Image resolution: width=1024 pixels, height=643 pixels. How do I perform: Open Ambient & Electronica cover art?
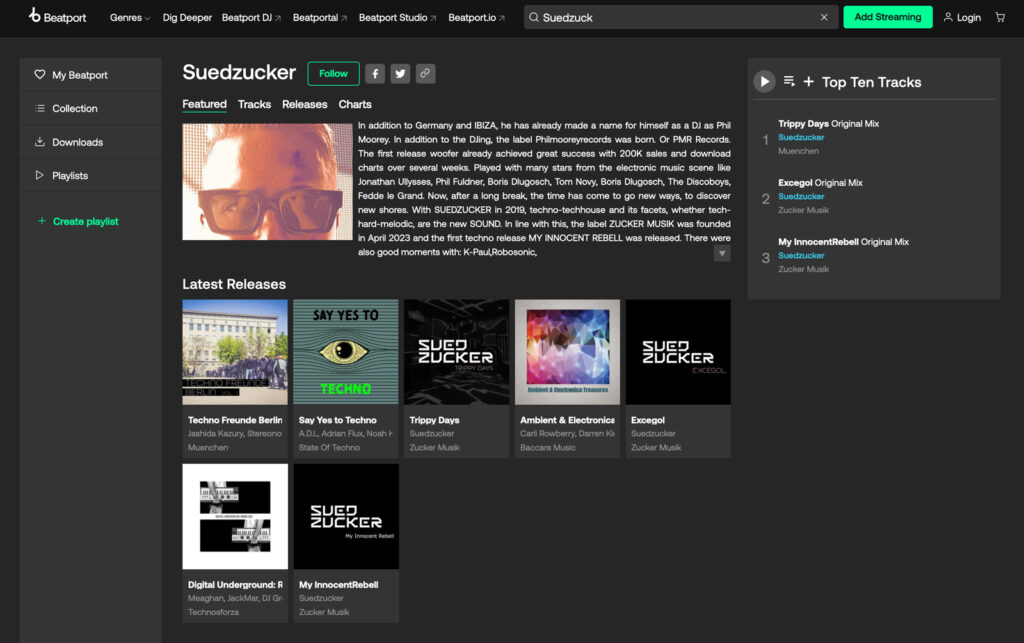pyautogui.click(x=568, y=352)
